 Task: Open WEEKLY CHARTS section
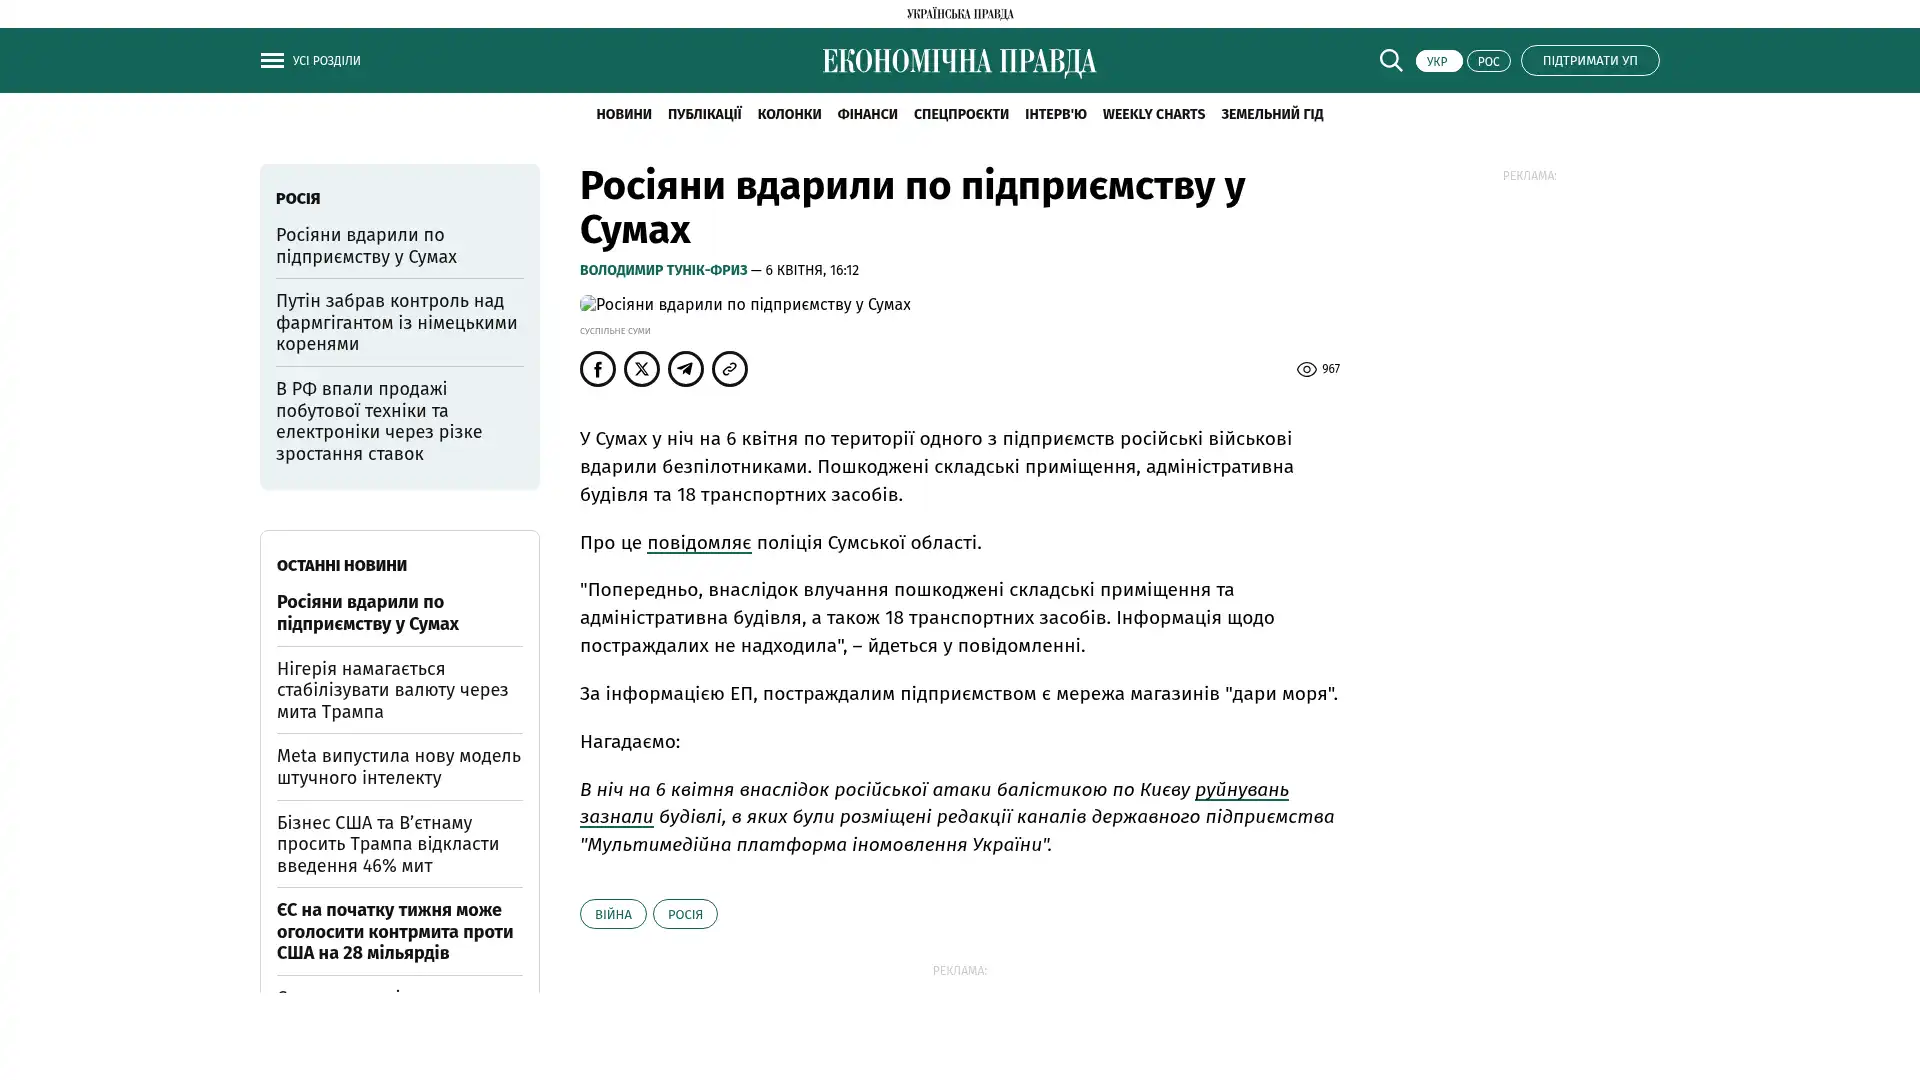[1153, 114]
